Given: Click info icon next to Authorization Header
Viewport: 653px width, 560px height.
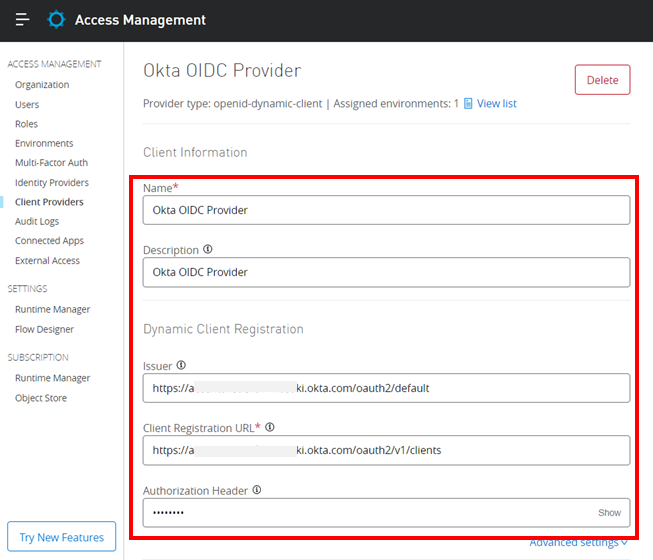Looking at the screenshot, I should pyautogui.click(x=257, y=490).
